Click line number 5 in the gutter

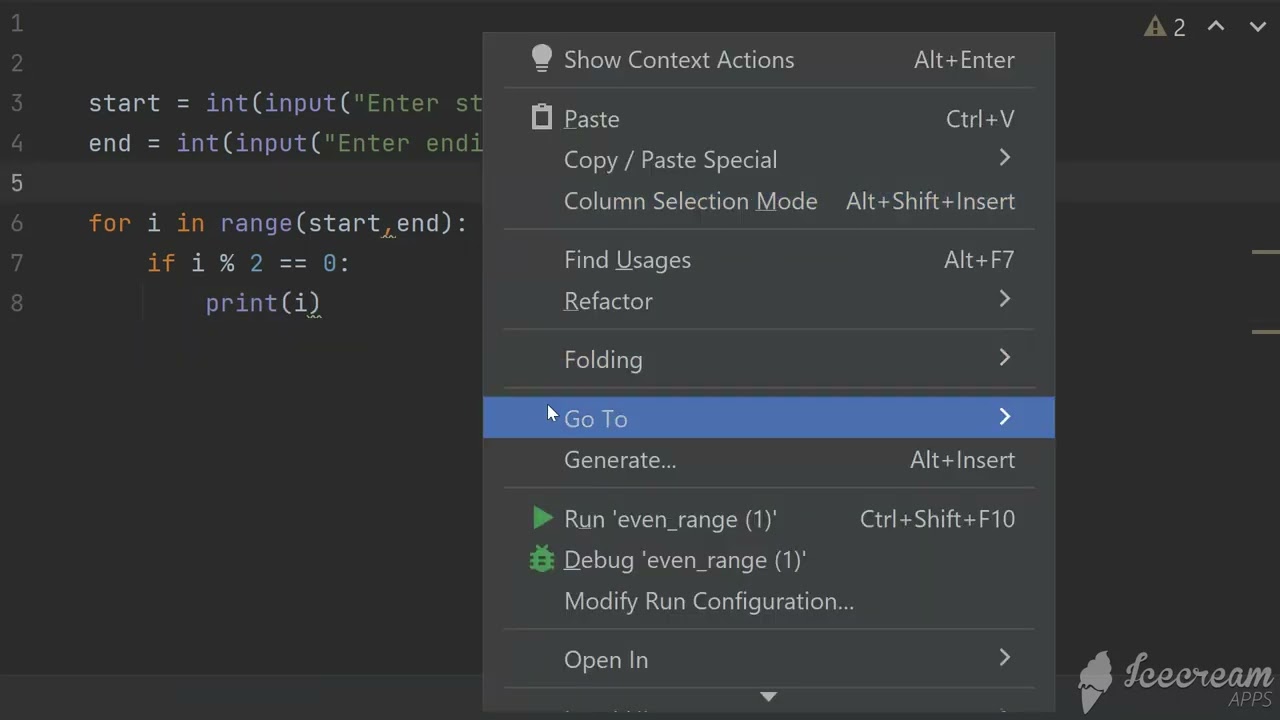tap(17, 183)
